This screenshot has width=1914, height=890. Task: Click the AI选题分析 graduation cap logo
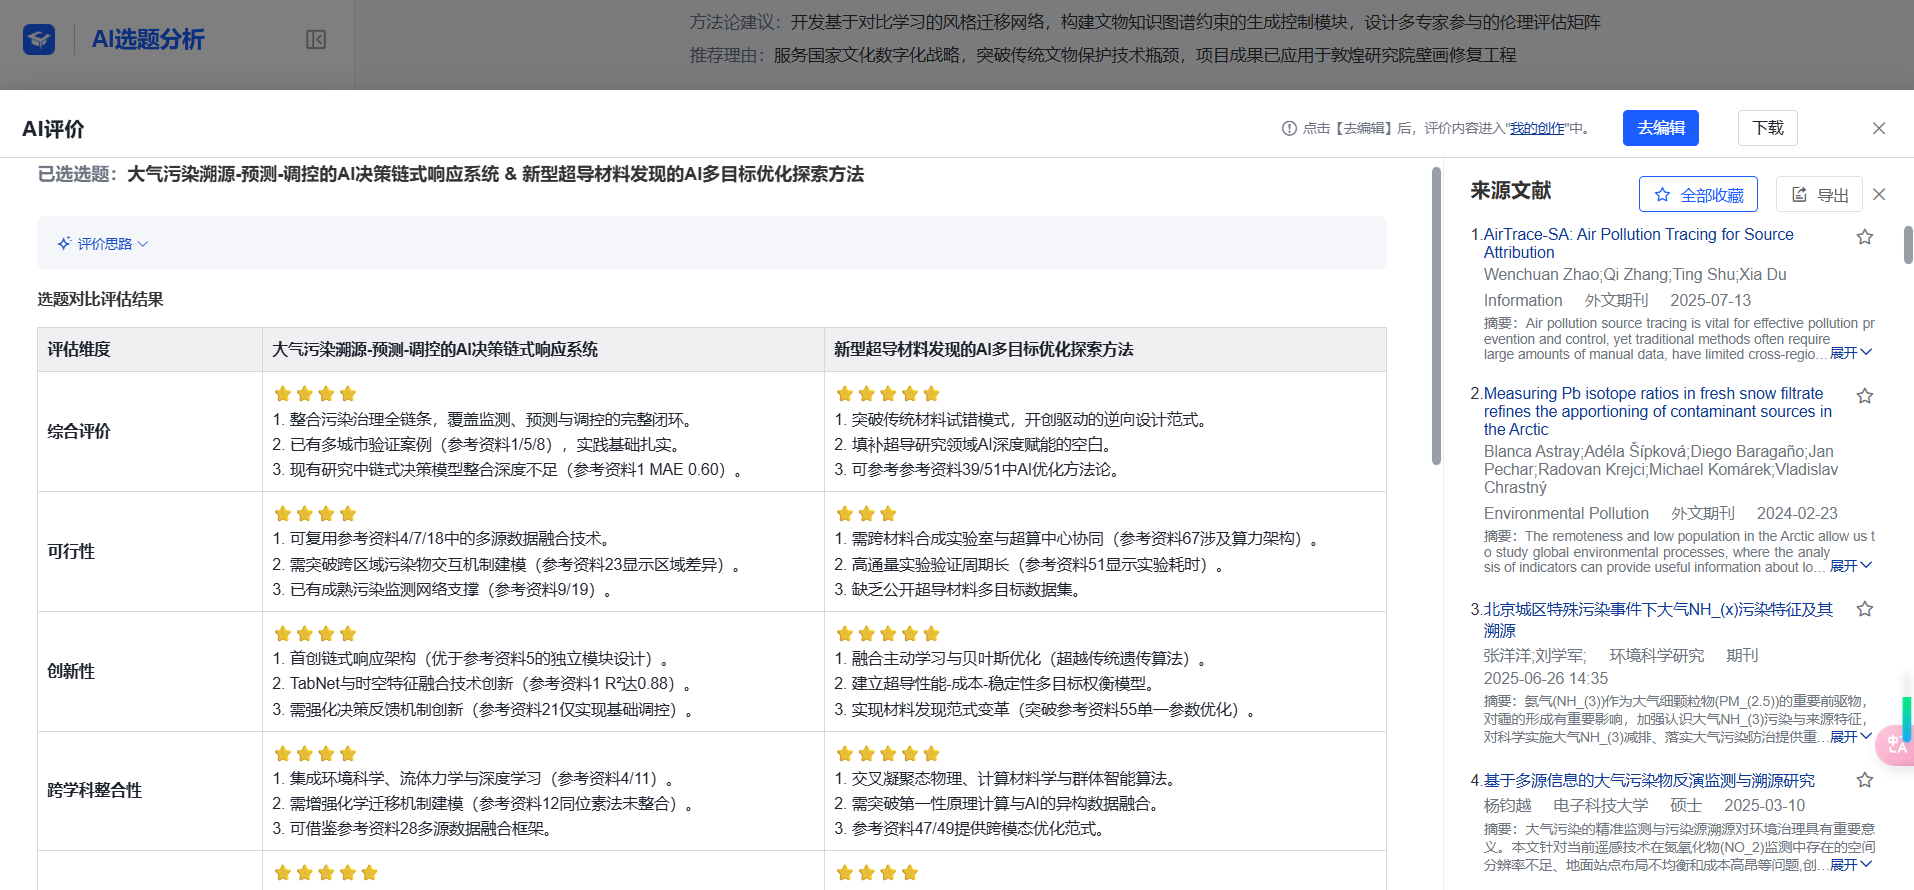click(x=39, y=40)
